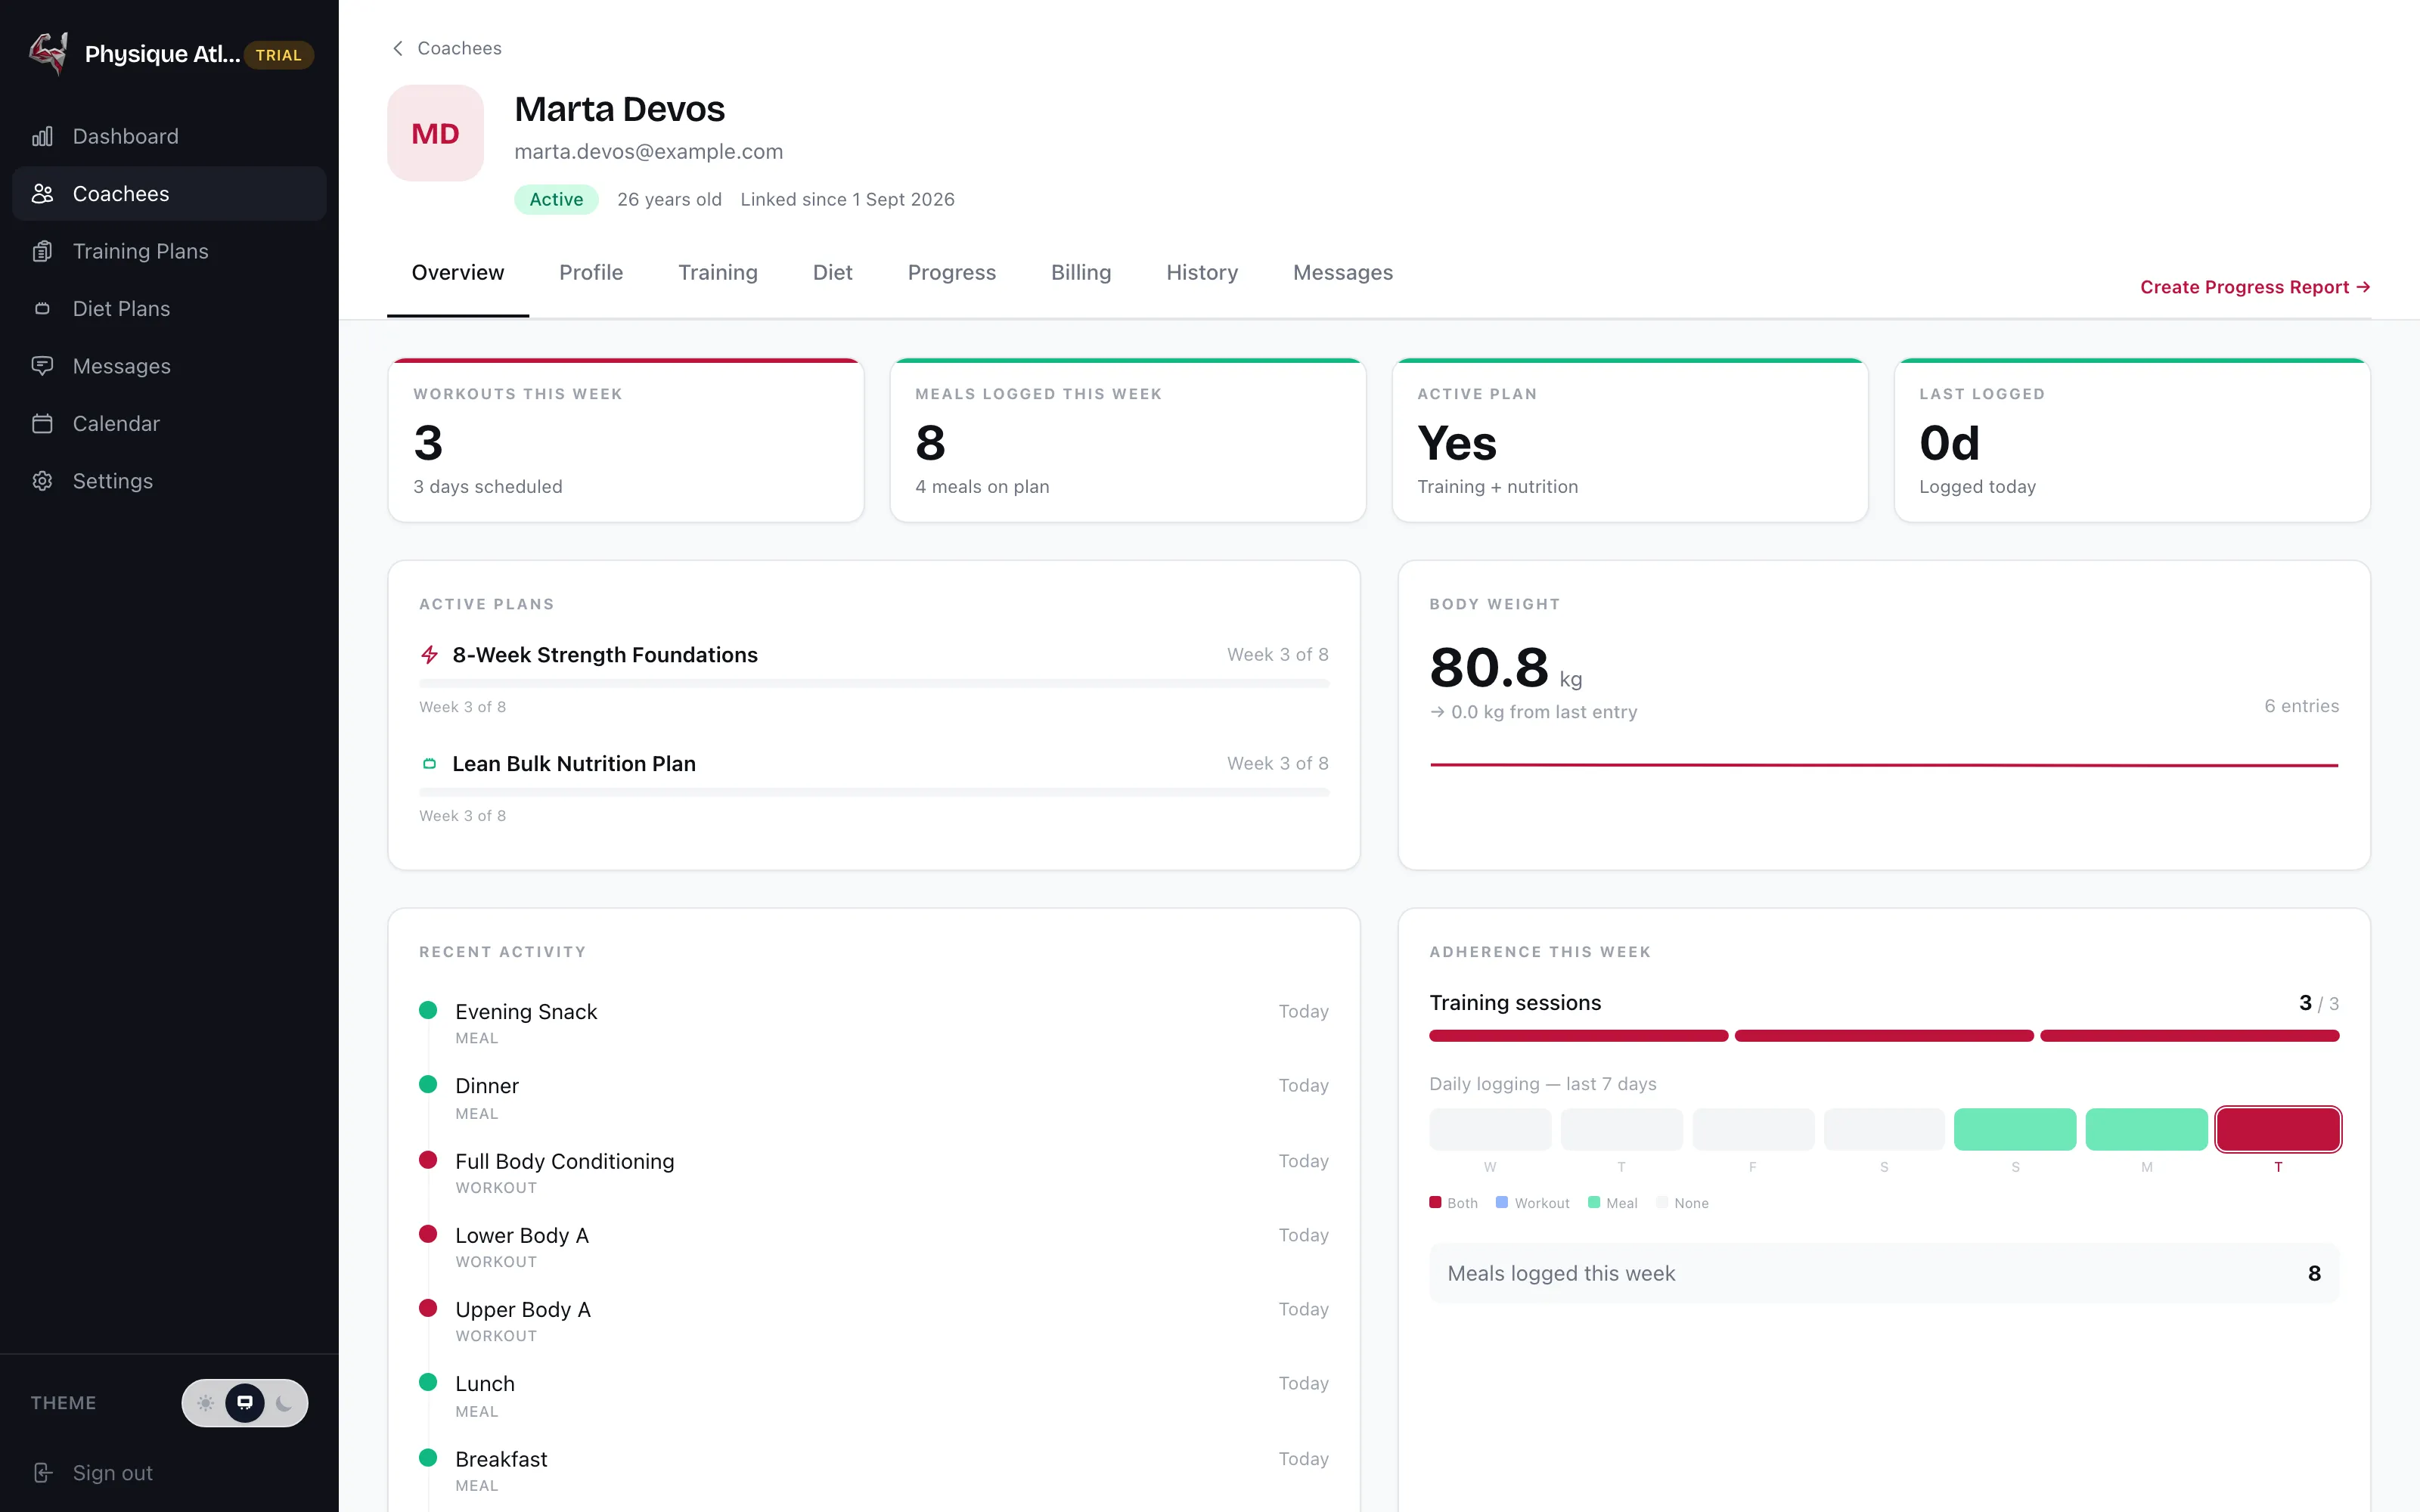The width and height of the screenshot is (2420, 1512).
Task: Select the system theme monitor option
Action: [245, 1403]
